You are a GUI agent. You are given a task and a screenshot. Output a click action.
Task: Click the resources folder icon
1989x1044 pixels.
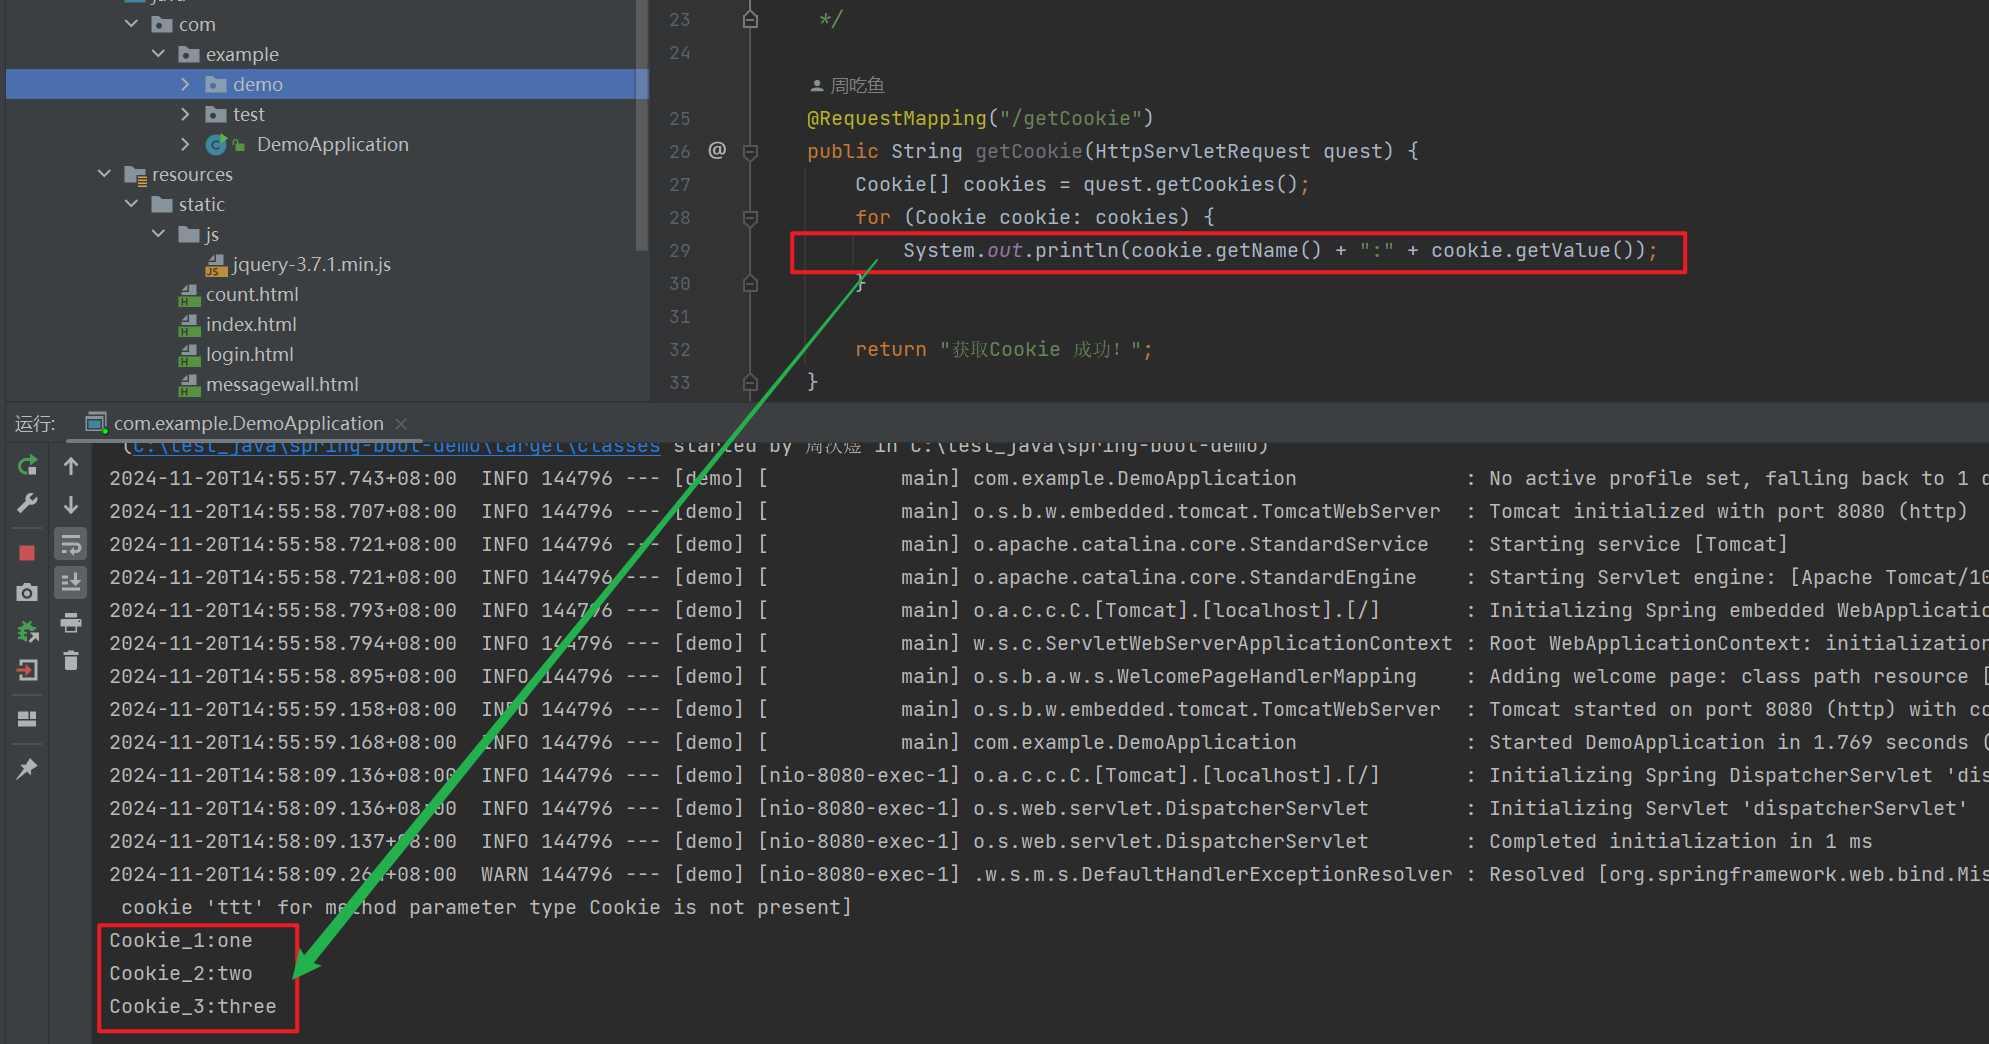click(135, 175)
